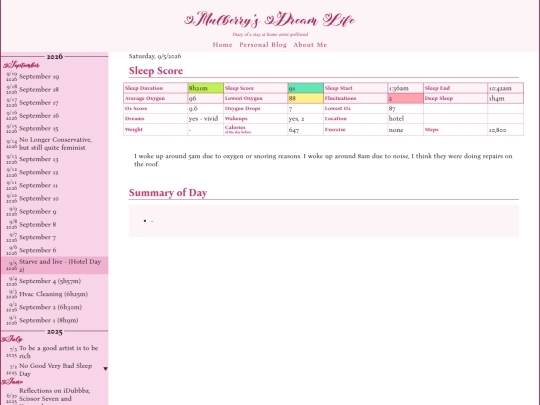Open the No Longer Conservative post

(55, 144)
